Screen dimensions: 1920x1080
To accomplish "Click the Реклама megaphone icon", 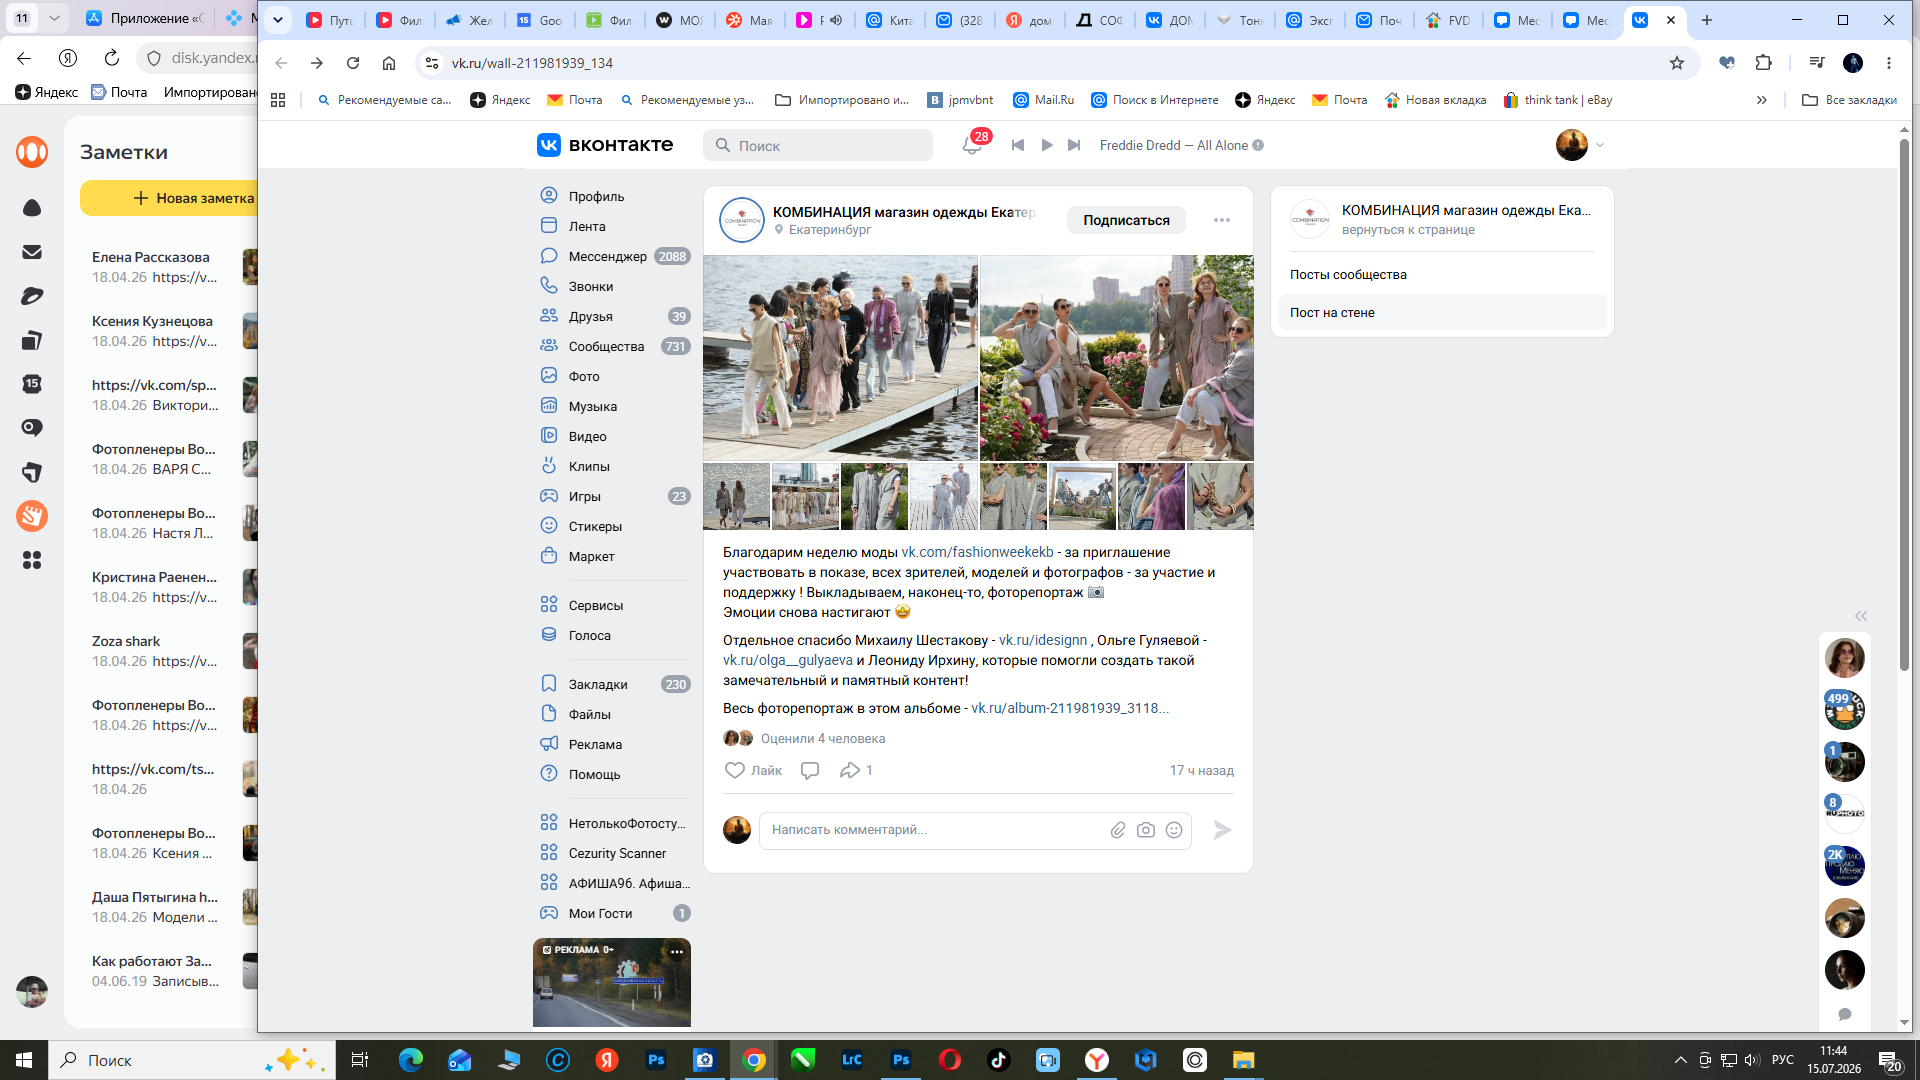I will point(549,744).
